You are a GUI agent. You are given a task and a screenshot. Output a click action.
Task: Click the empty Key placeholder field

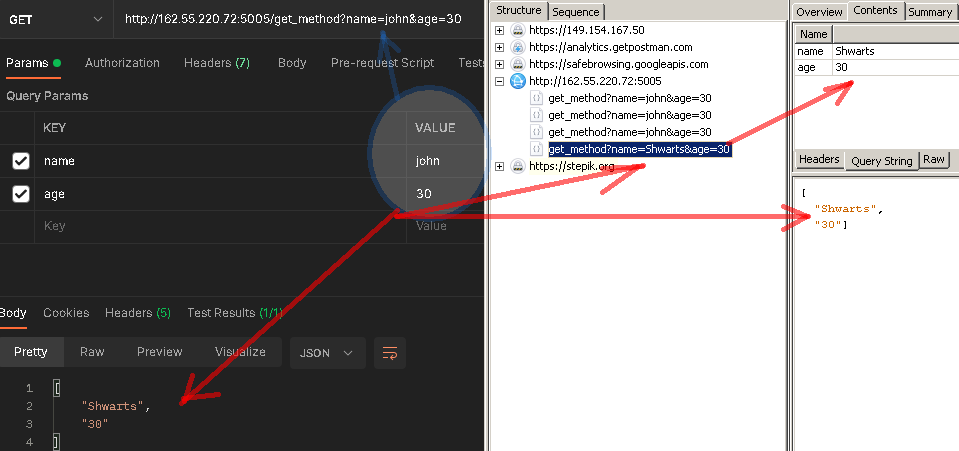click(220, 226)
